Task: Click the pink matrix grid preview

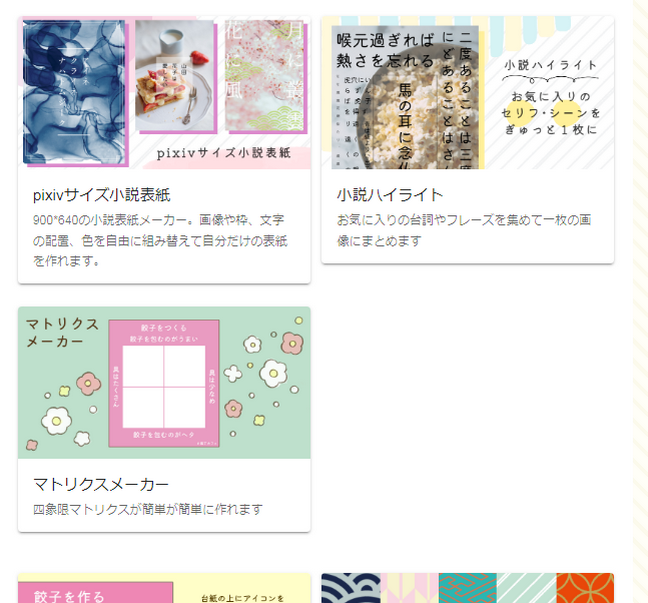Action: (164, 383)
